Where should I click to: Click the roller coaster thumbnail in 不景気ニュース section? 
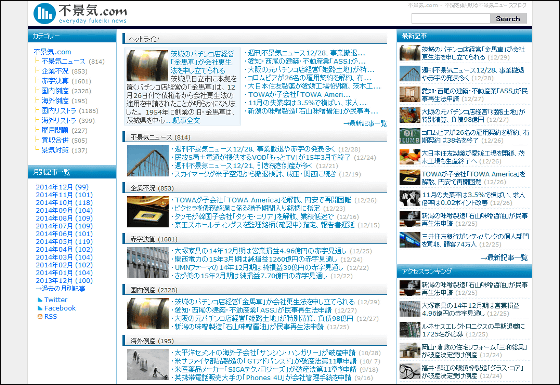[148, 160]
